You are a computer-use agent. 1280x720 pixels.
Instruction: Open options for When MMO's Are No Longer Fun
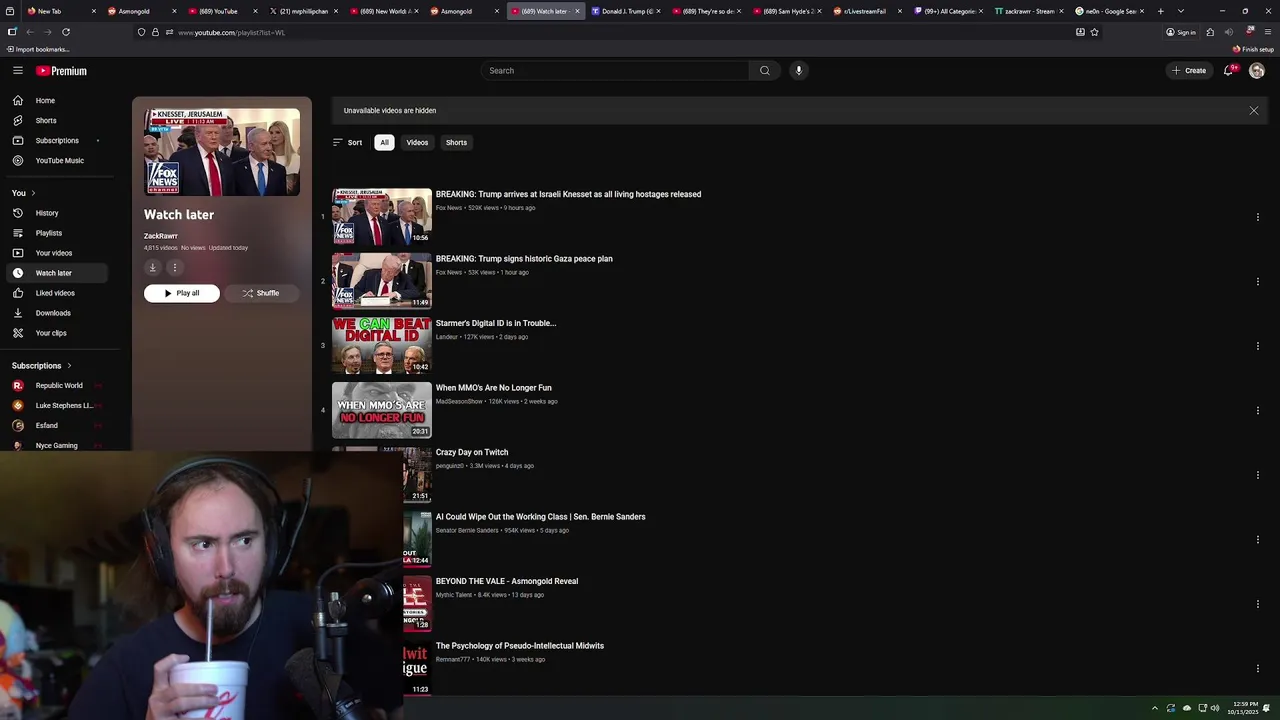point(1257,410)
